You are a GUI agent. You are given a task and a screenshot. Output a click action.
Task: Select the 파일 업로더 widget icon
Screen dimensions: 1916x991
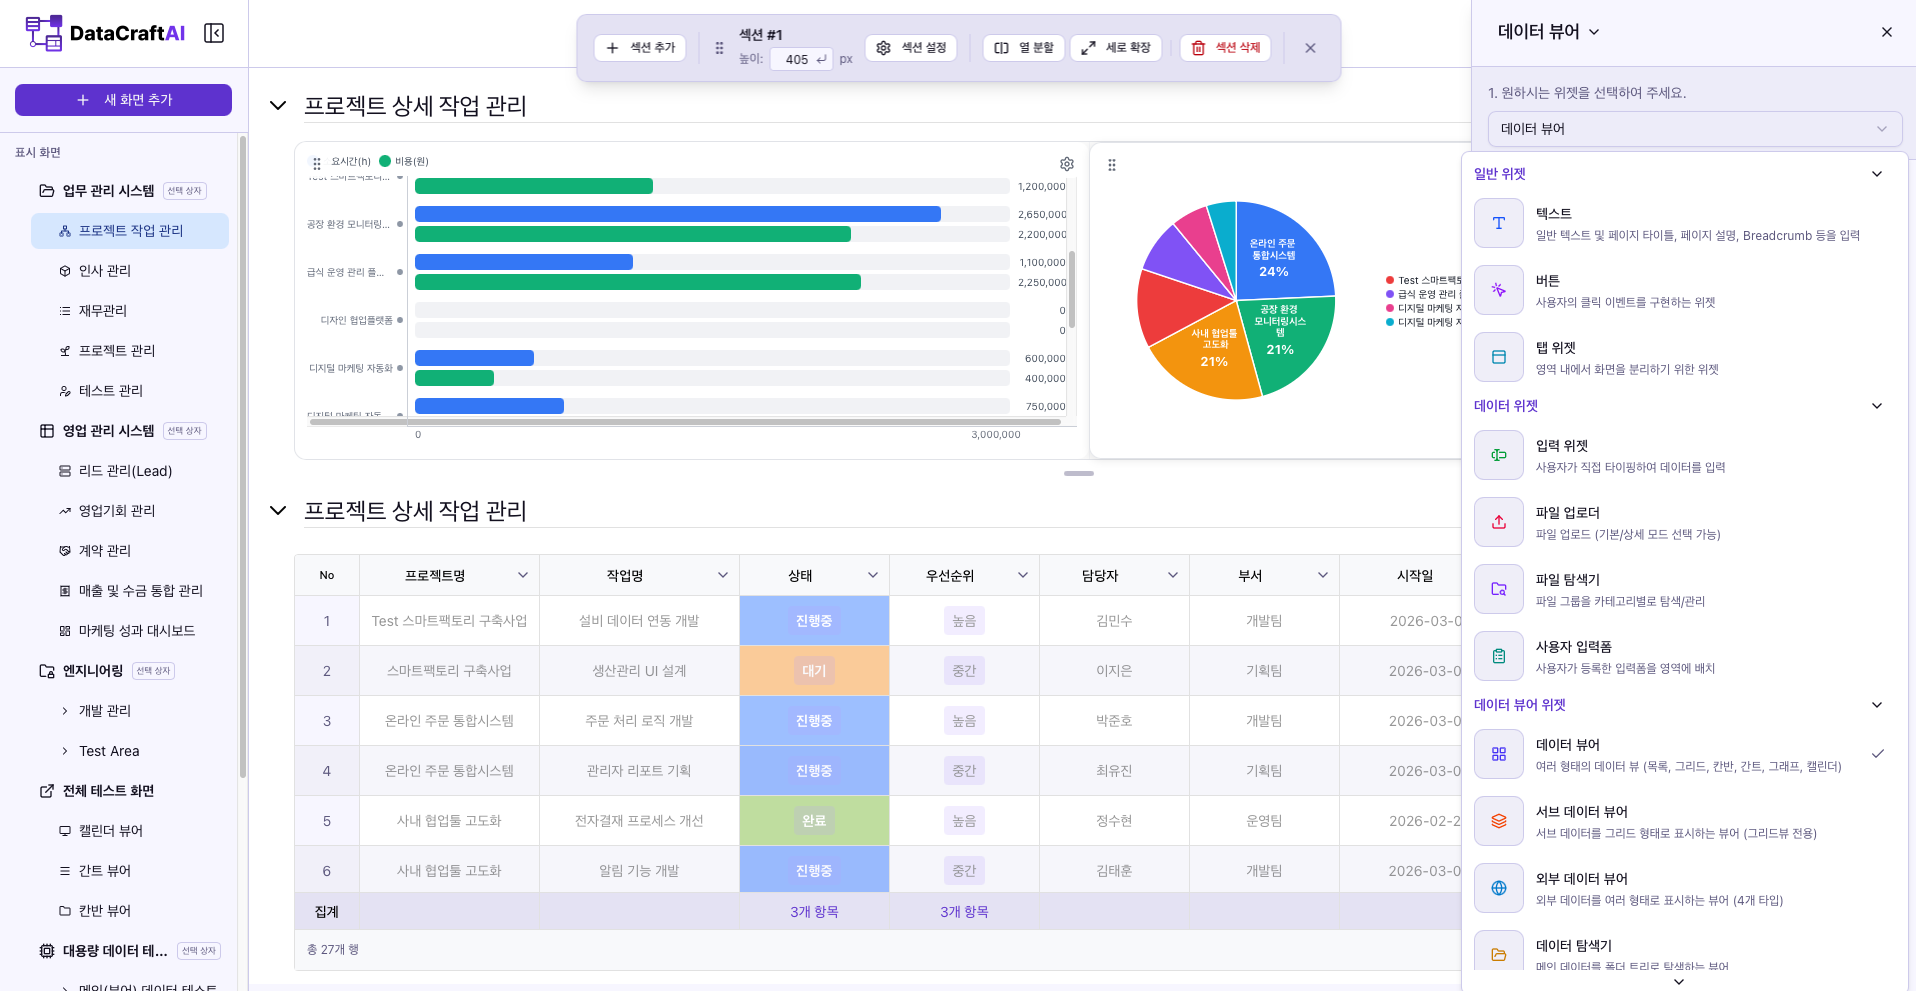click(1499, 522)
